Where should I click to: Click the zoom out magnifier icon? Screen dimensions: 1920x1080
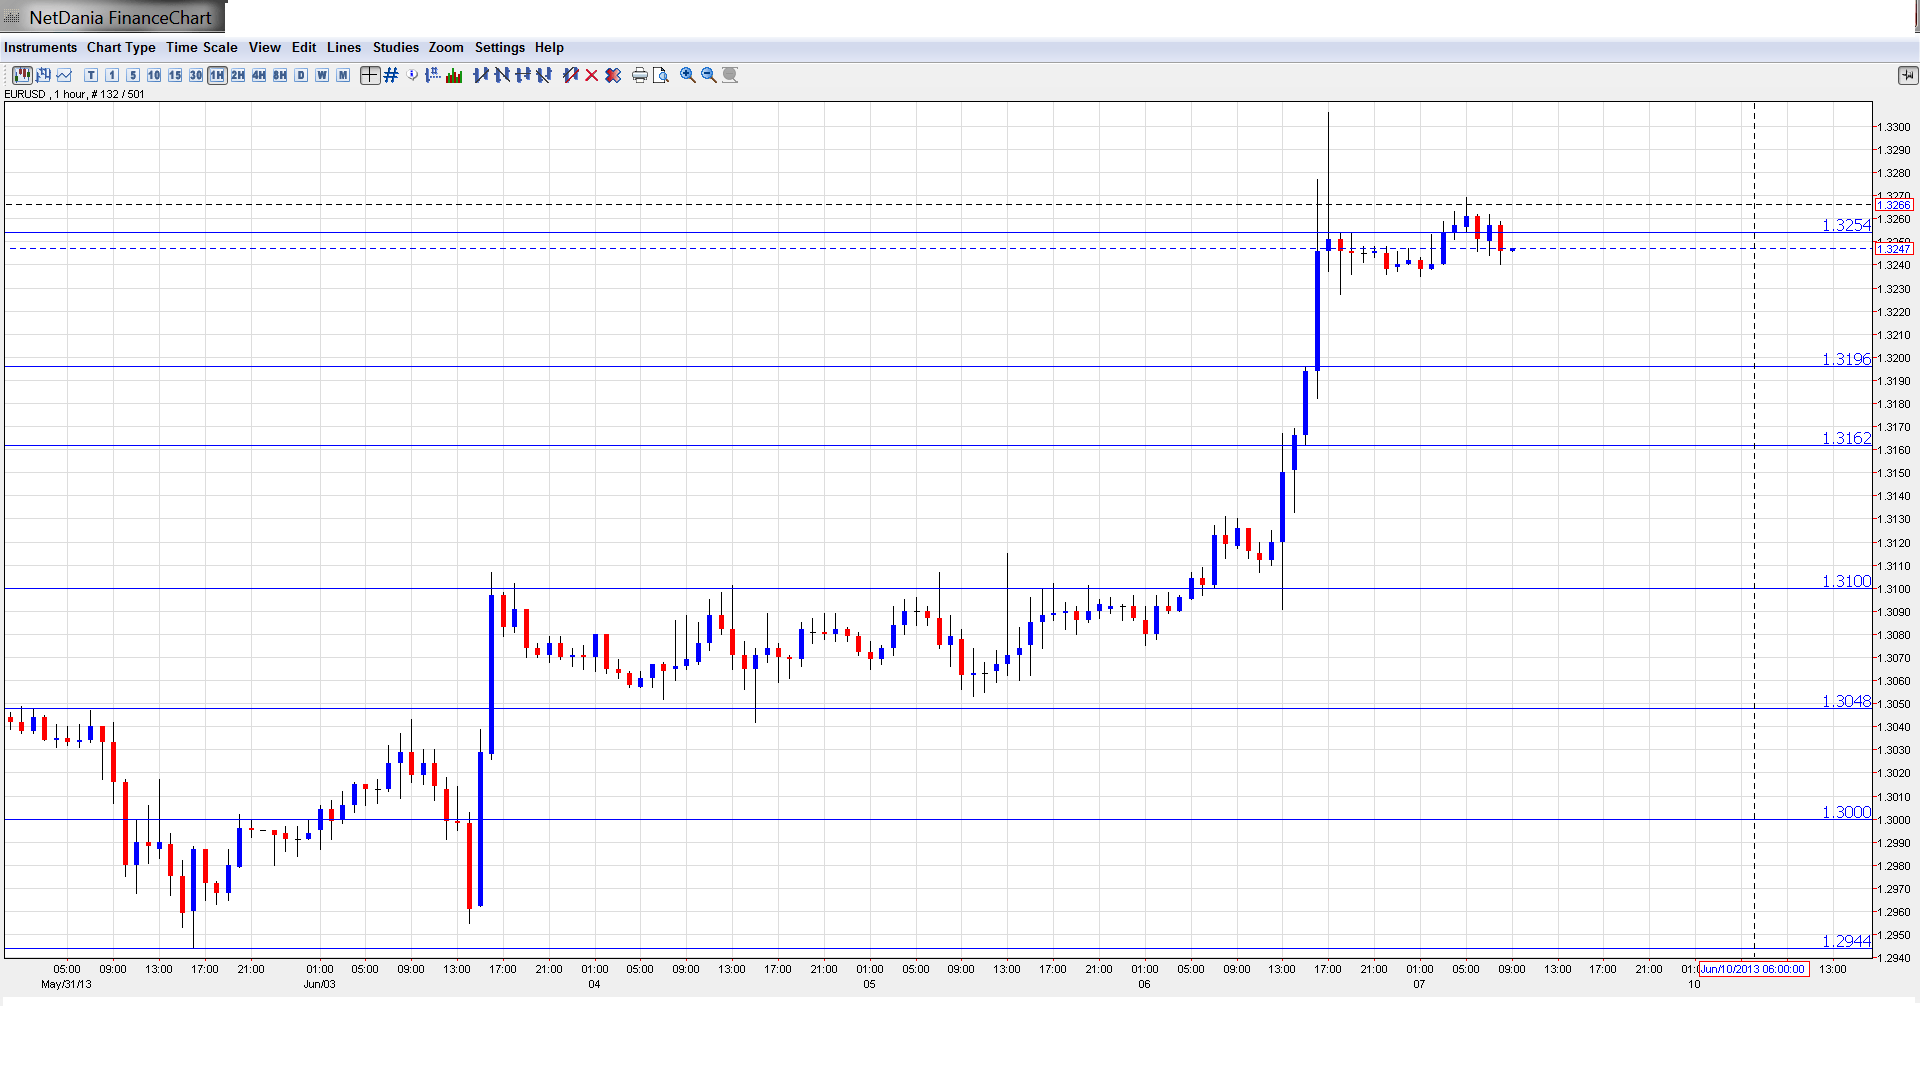point(709,75)
